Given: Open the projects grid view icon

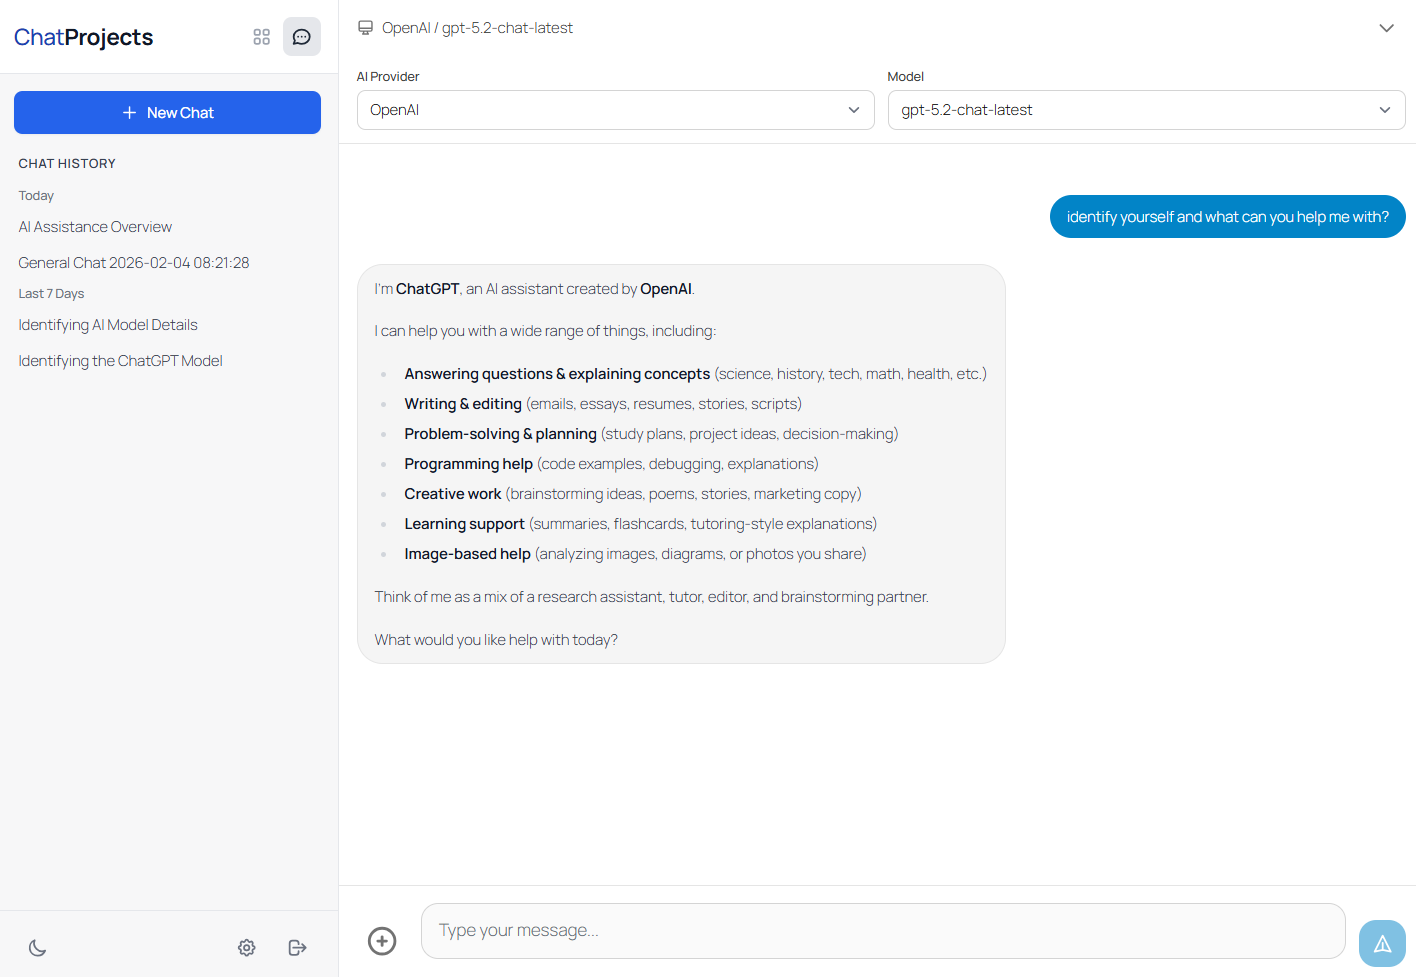Looking at the screenshot, I should tap(262, 37).
